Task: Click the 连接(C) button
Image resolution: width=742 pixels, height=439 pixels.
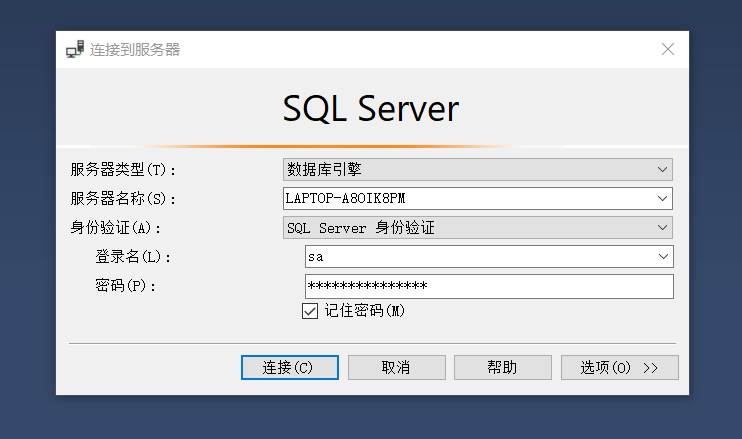Action: pos(290,368)
